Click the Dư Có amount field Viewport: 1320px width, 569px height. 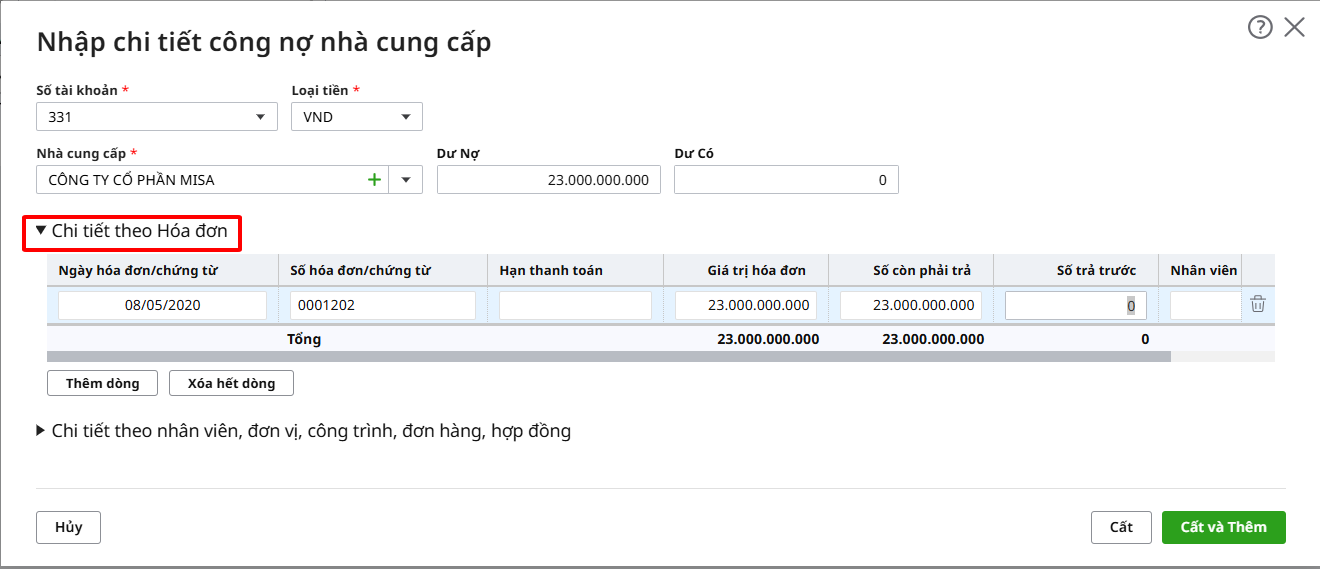786,180
